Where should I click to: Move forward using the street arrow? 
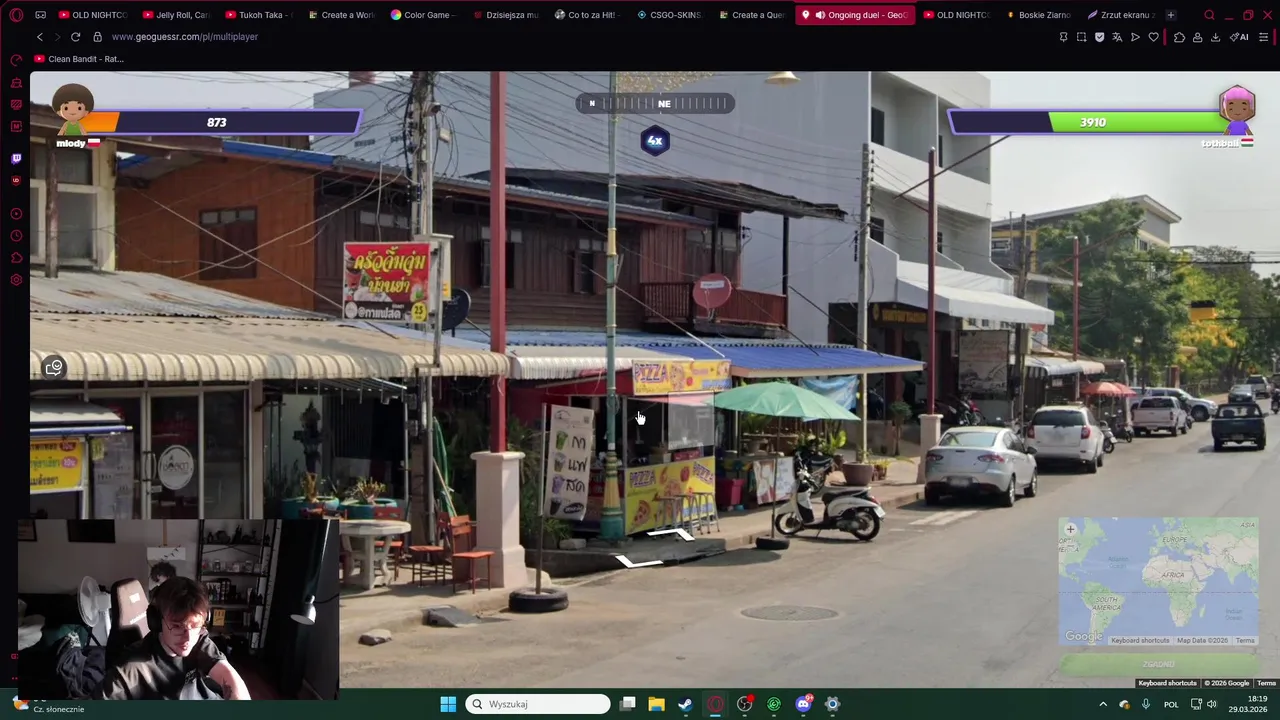pyautogui.click(x=673, y=535)
